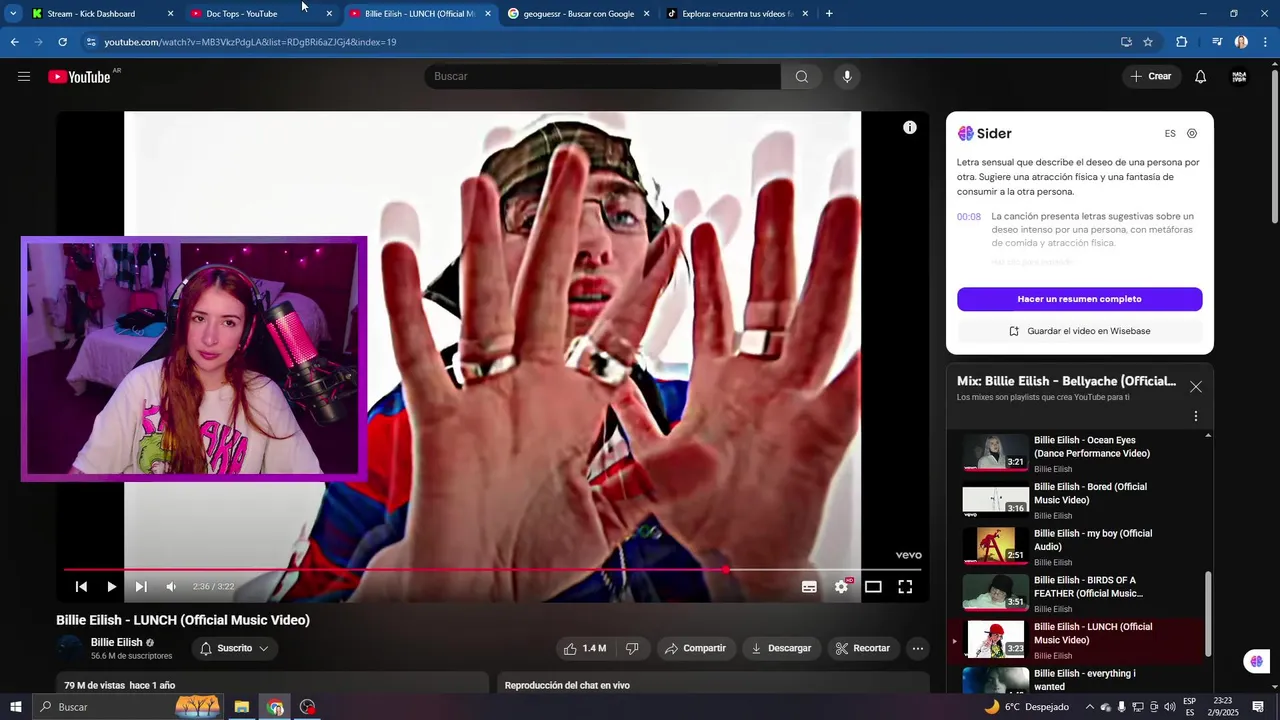Viewport: 1280px width, 720px height.
Task: Skip to the previous video
Action: tap(81, 587)
